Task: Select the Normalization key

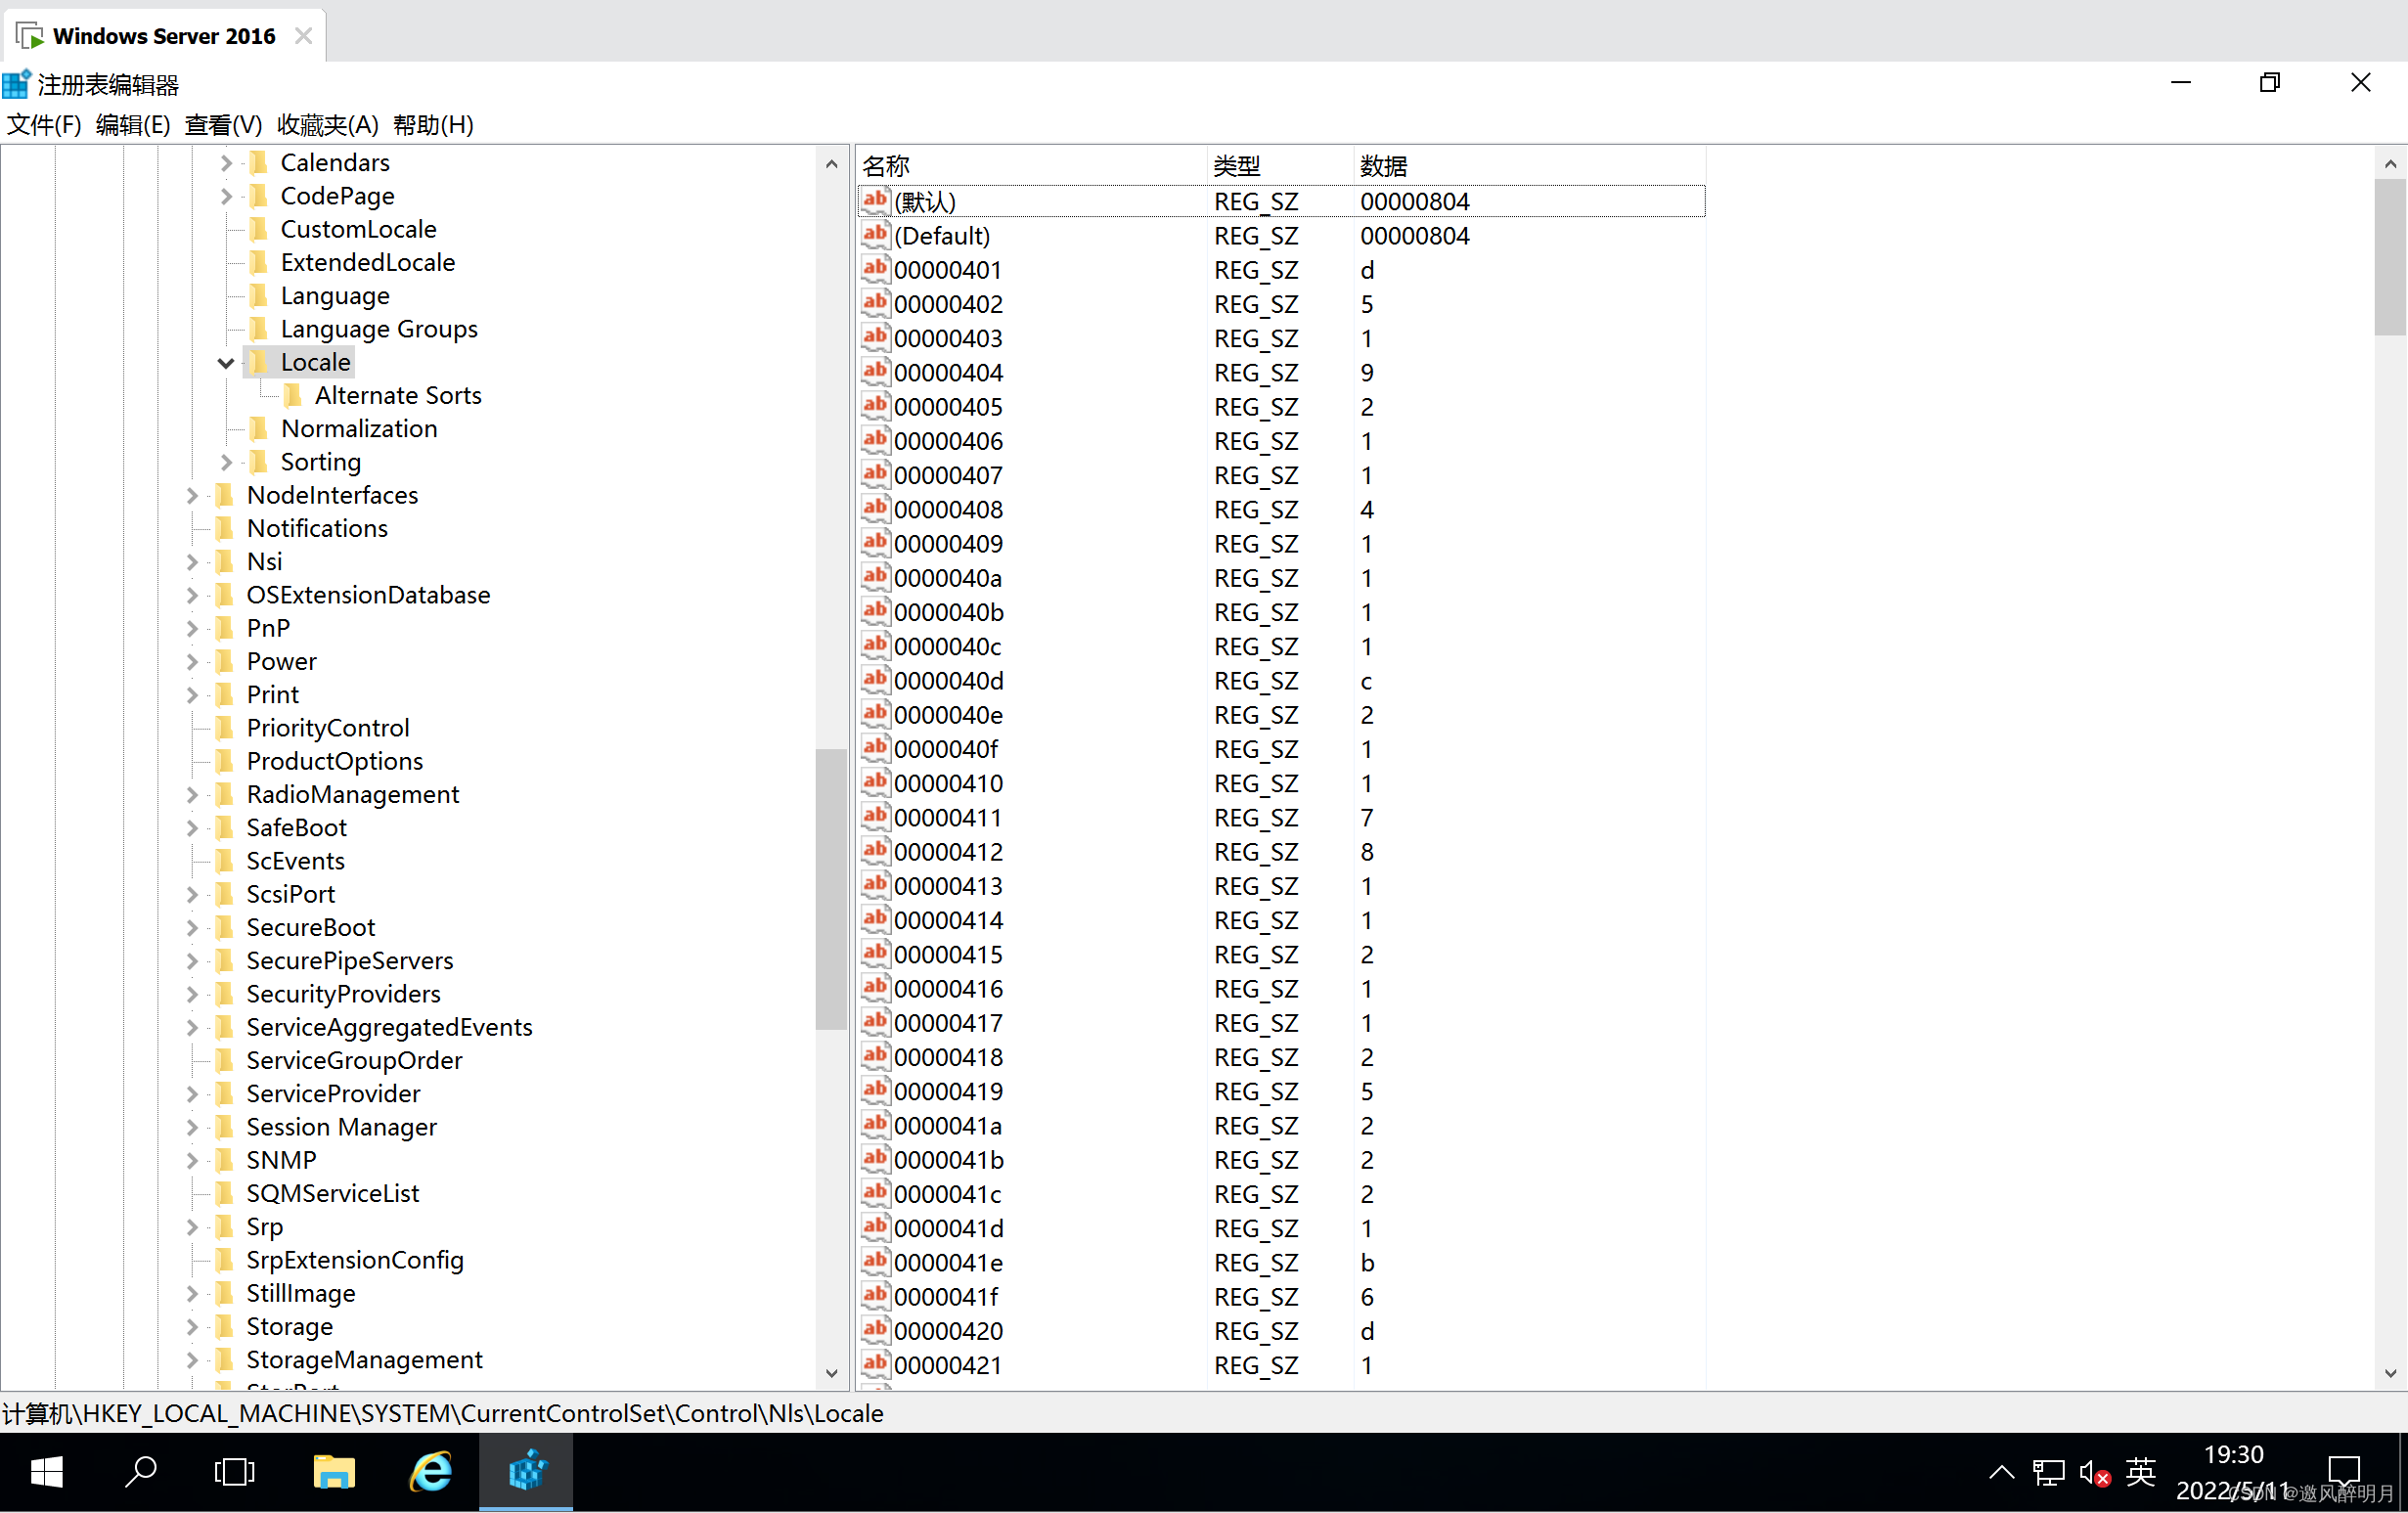Action: point(359,428)
